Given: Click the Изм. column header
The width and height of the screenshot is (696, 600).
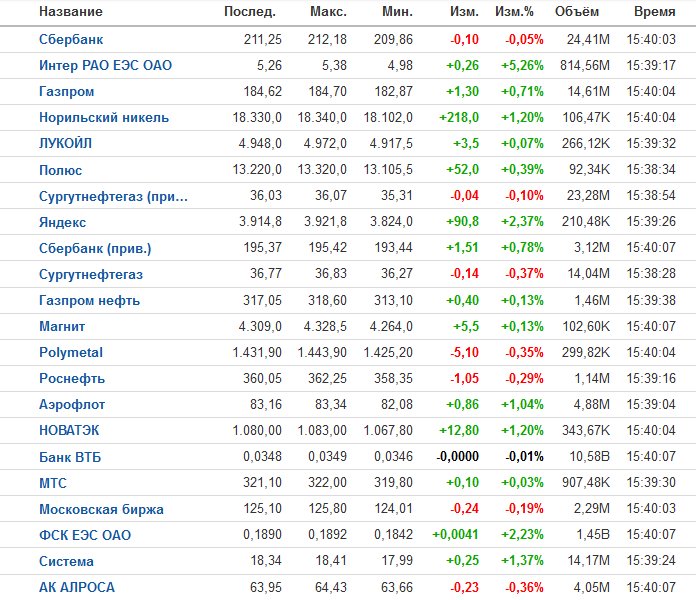Looking at the screenshot, I should [x=464, y=12].
